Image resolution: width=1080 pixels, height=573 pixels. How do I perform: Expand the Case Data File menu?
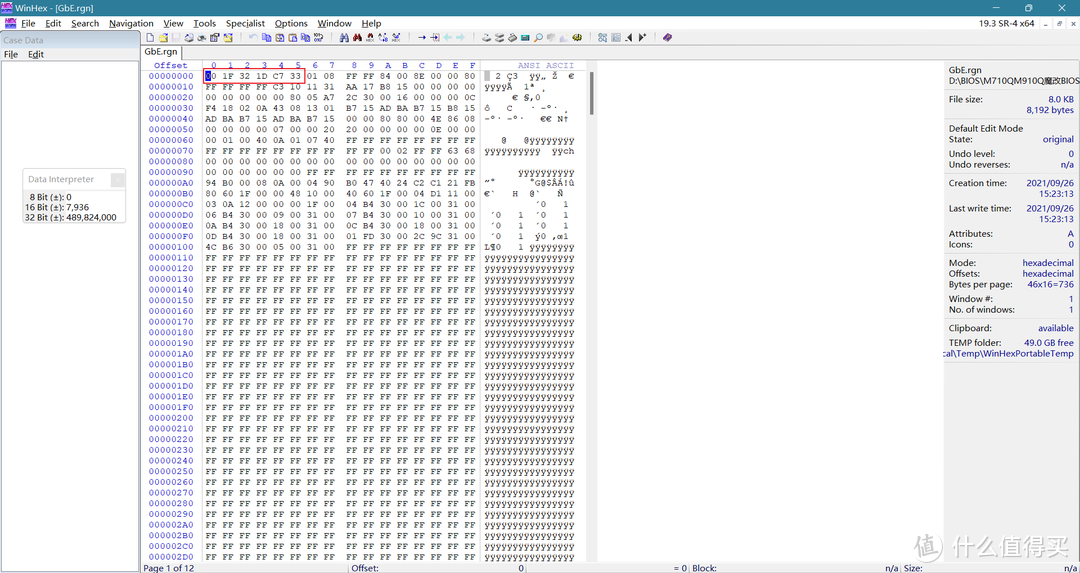(x=11, y=54)
